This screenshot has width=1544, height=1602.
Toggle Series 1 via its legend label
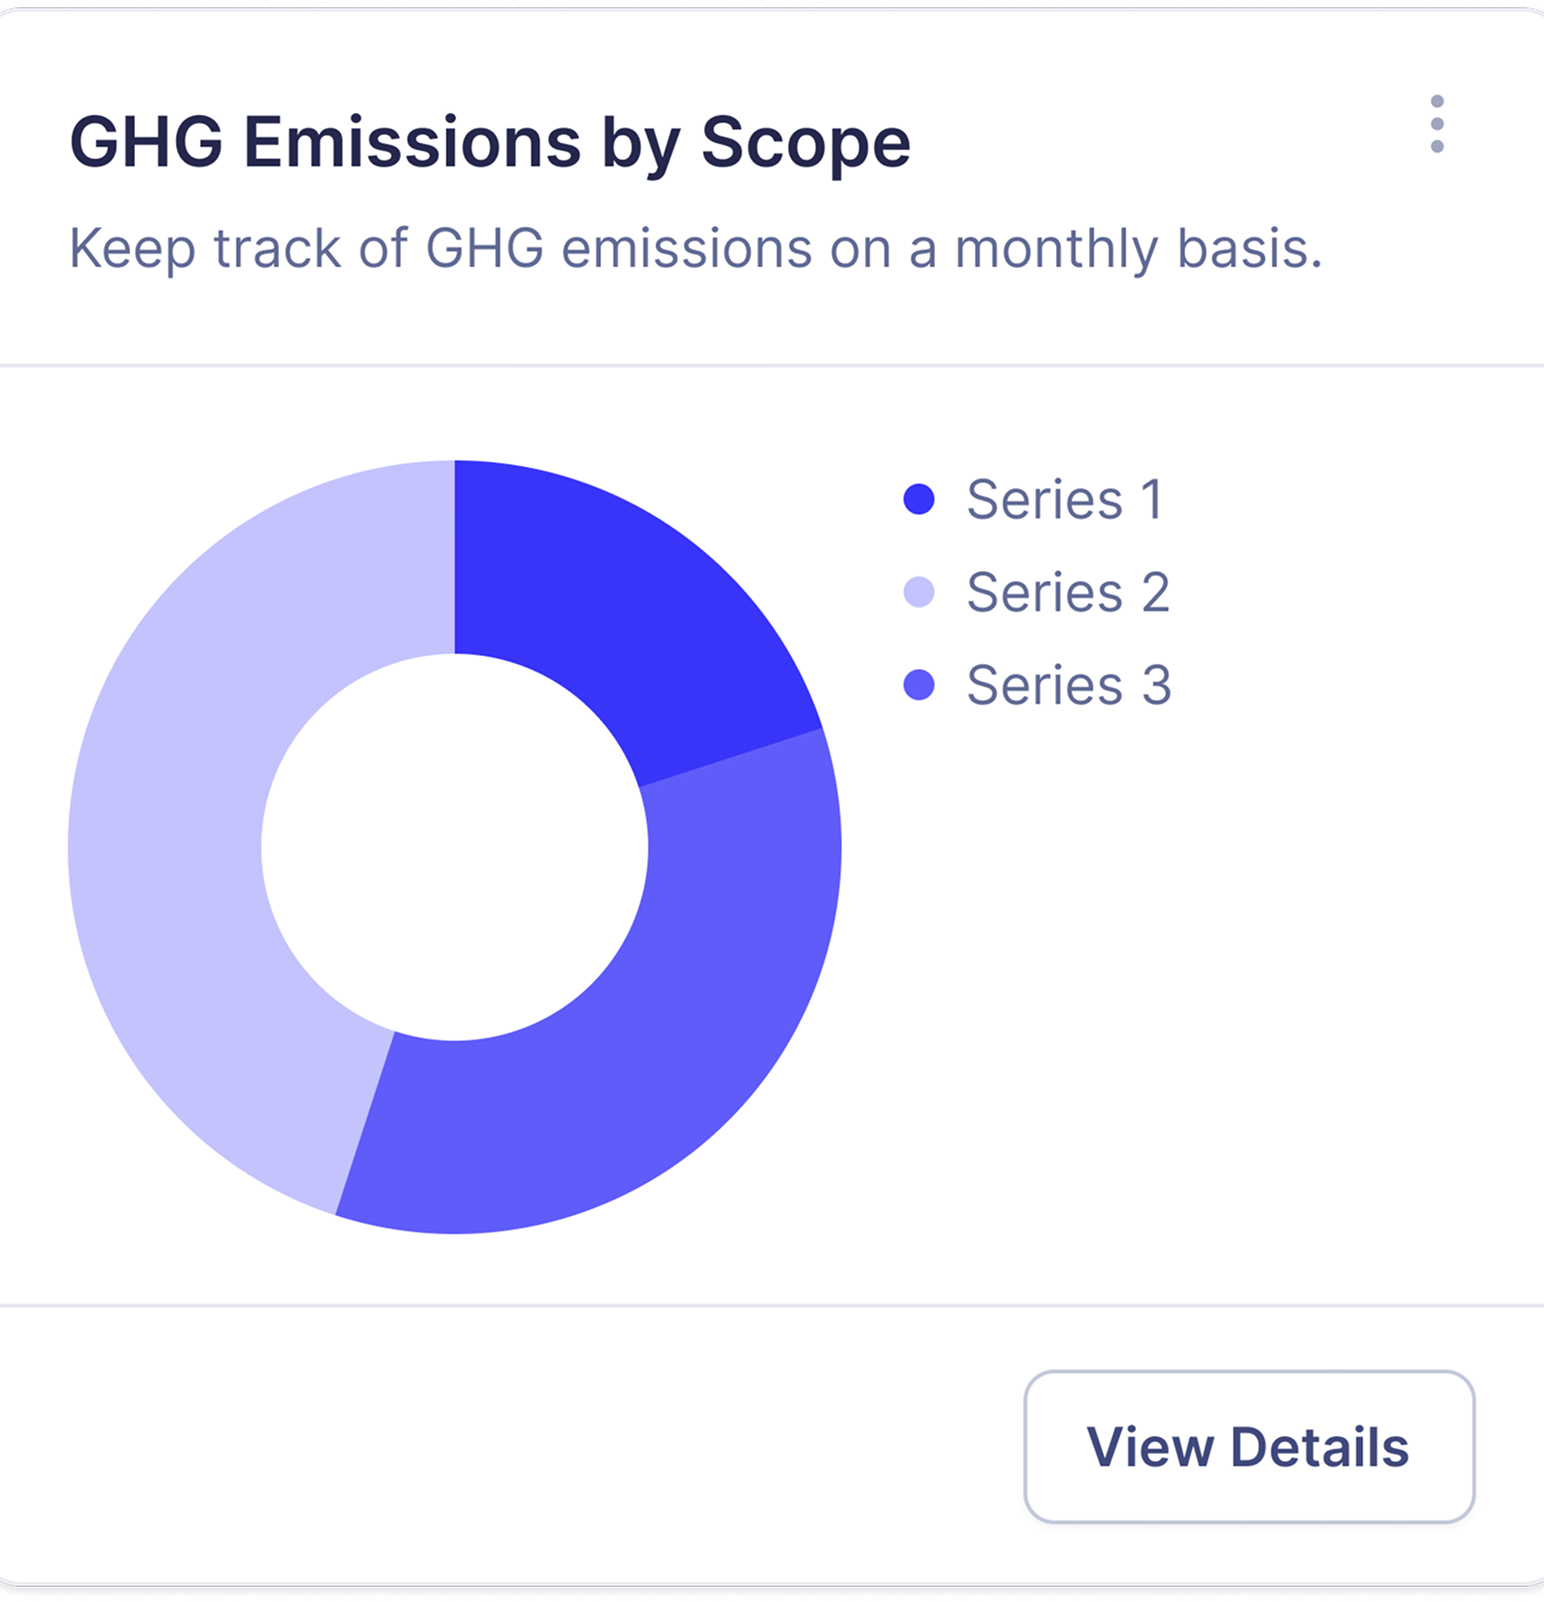(1064, 499)
